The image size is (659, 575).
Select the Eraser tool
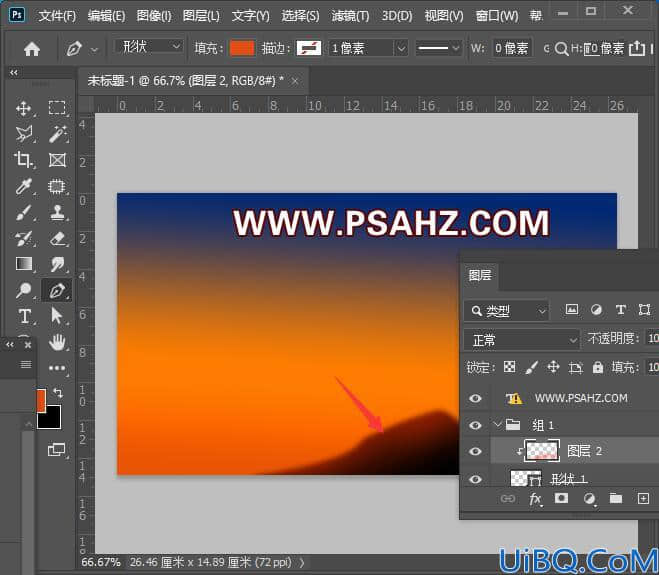pos(58,239)
